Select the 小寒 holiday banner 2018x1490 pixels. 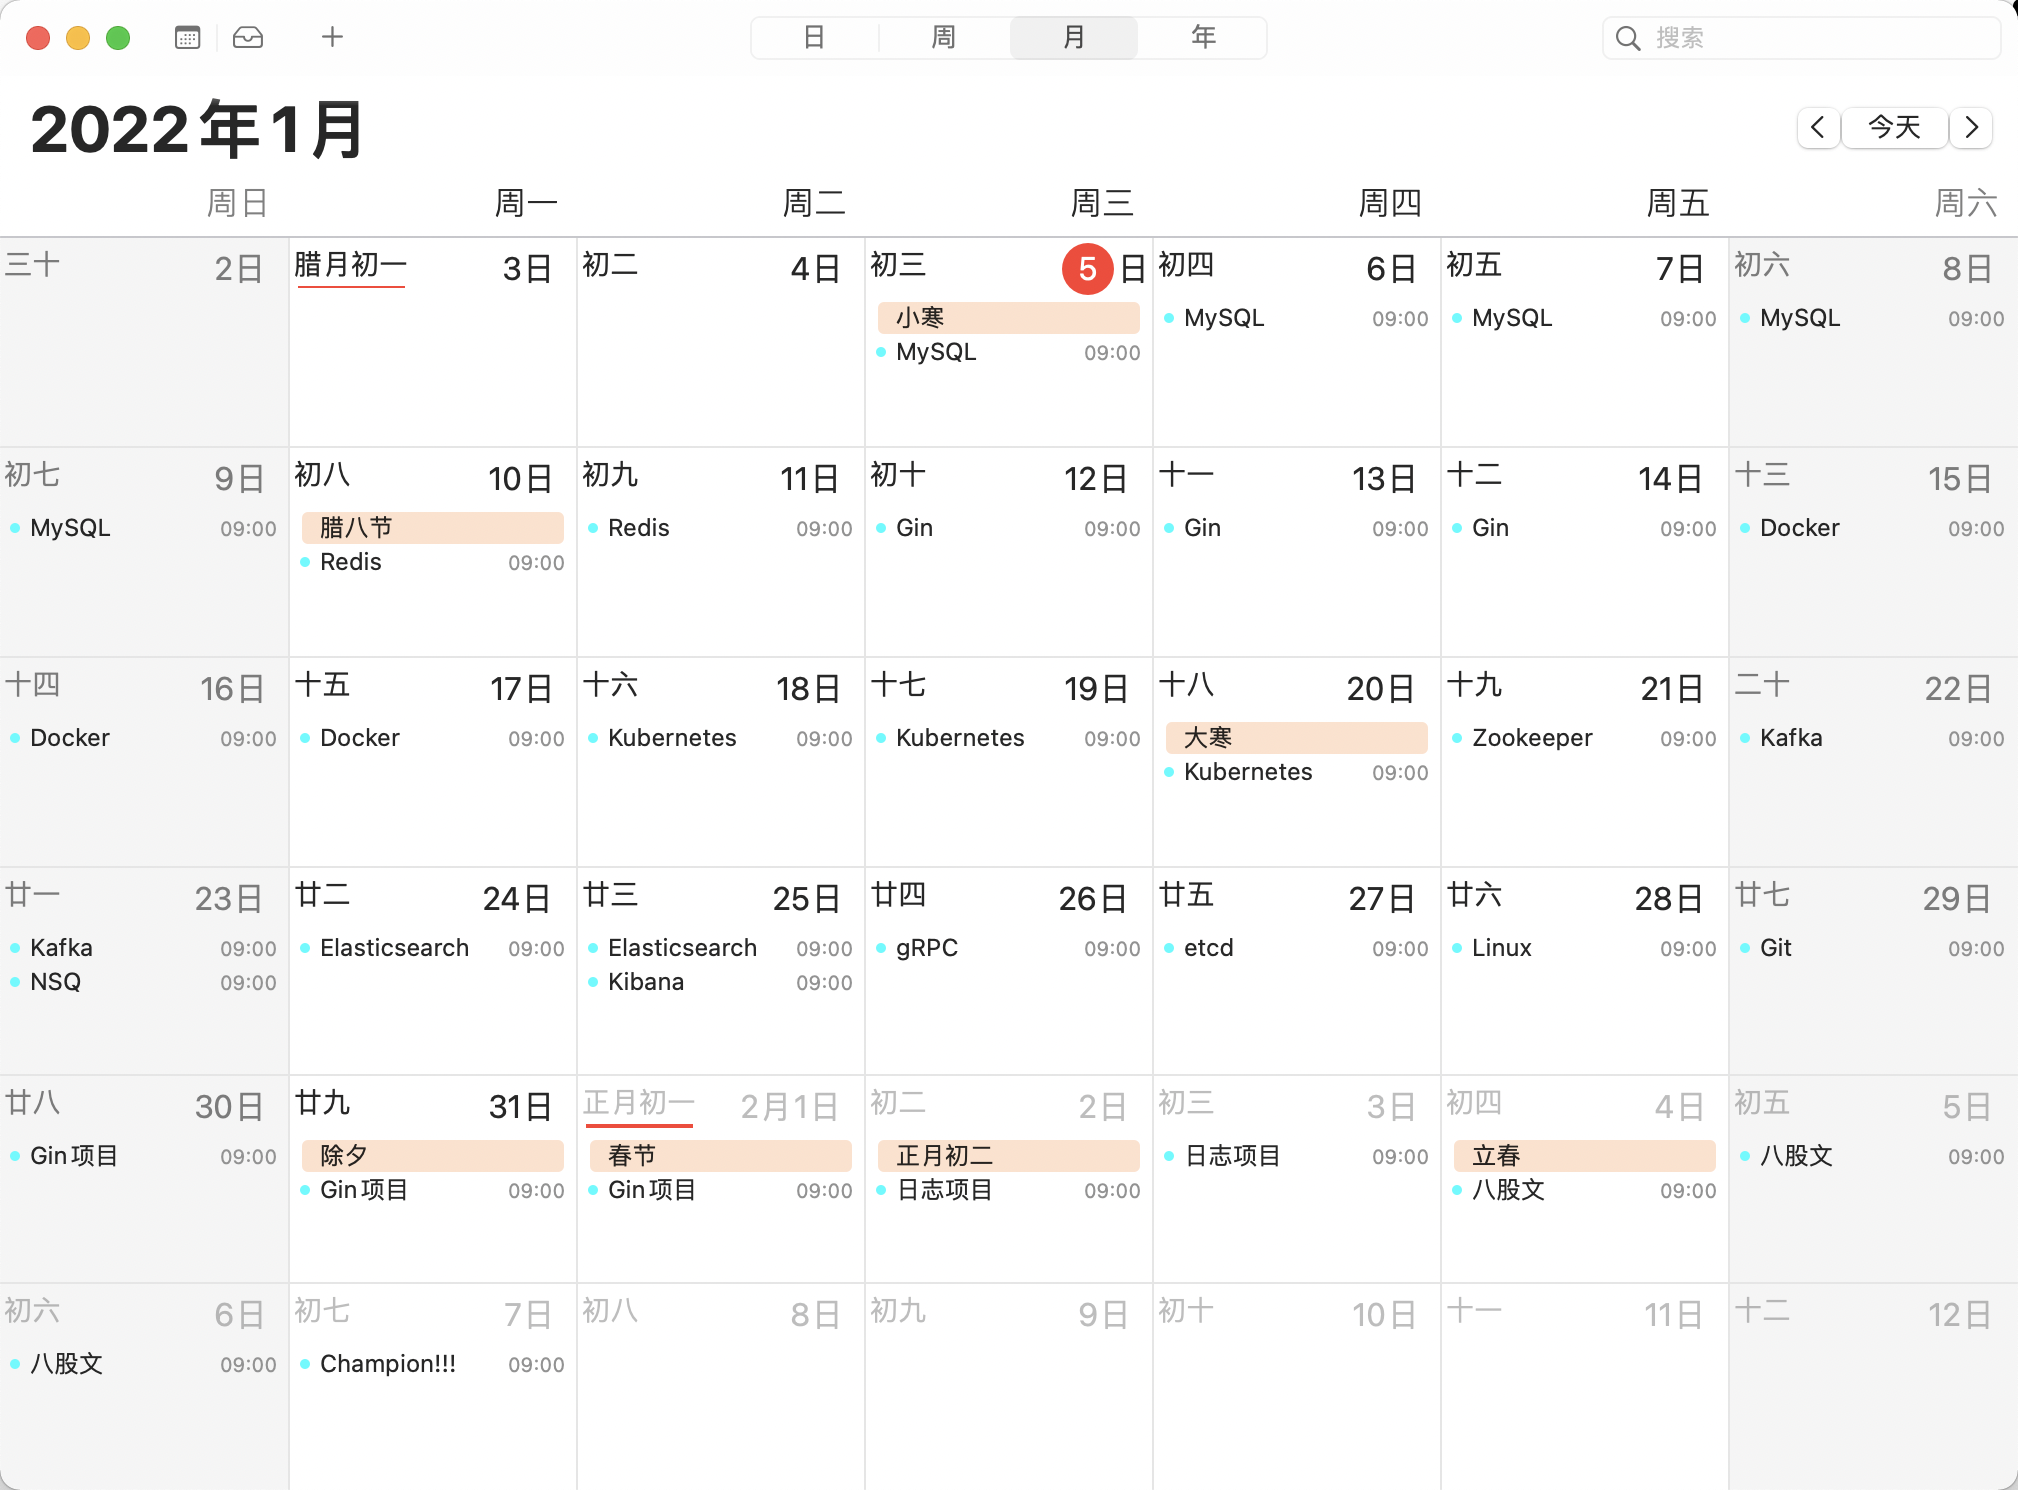point(1008,318)
